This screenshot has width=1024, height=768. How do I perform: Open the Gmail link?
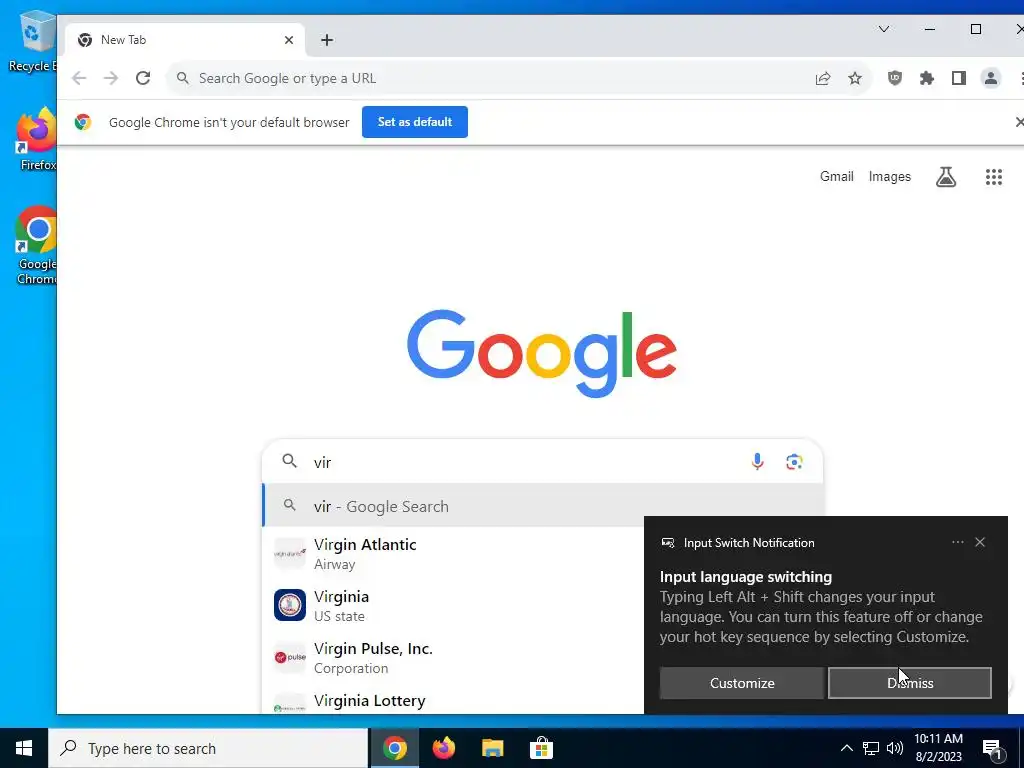(x=837, y=176)
